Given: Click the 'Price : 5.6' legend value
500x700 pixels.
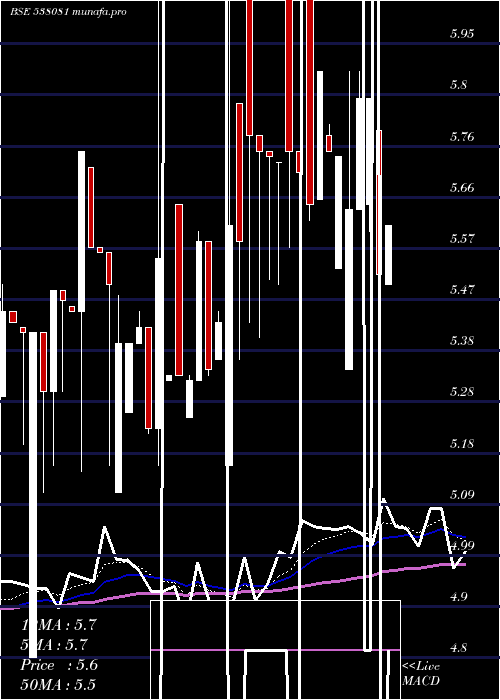Looking at the screenshot, I should (59, 665).
